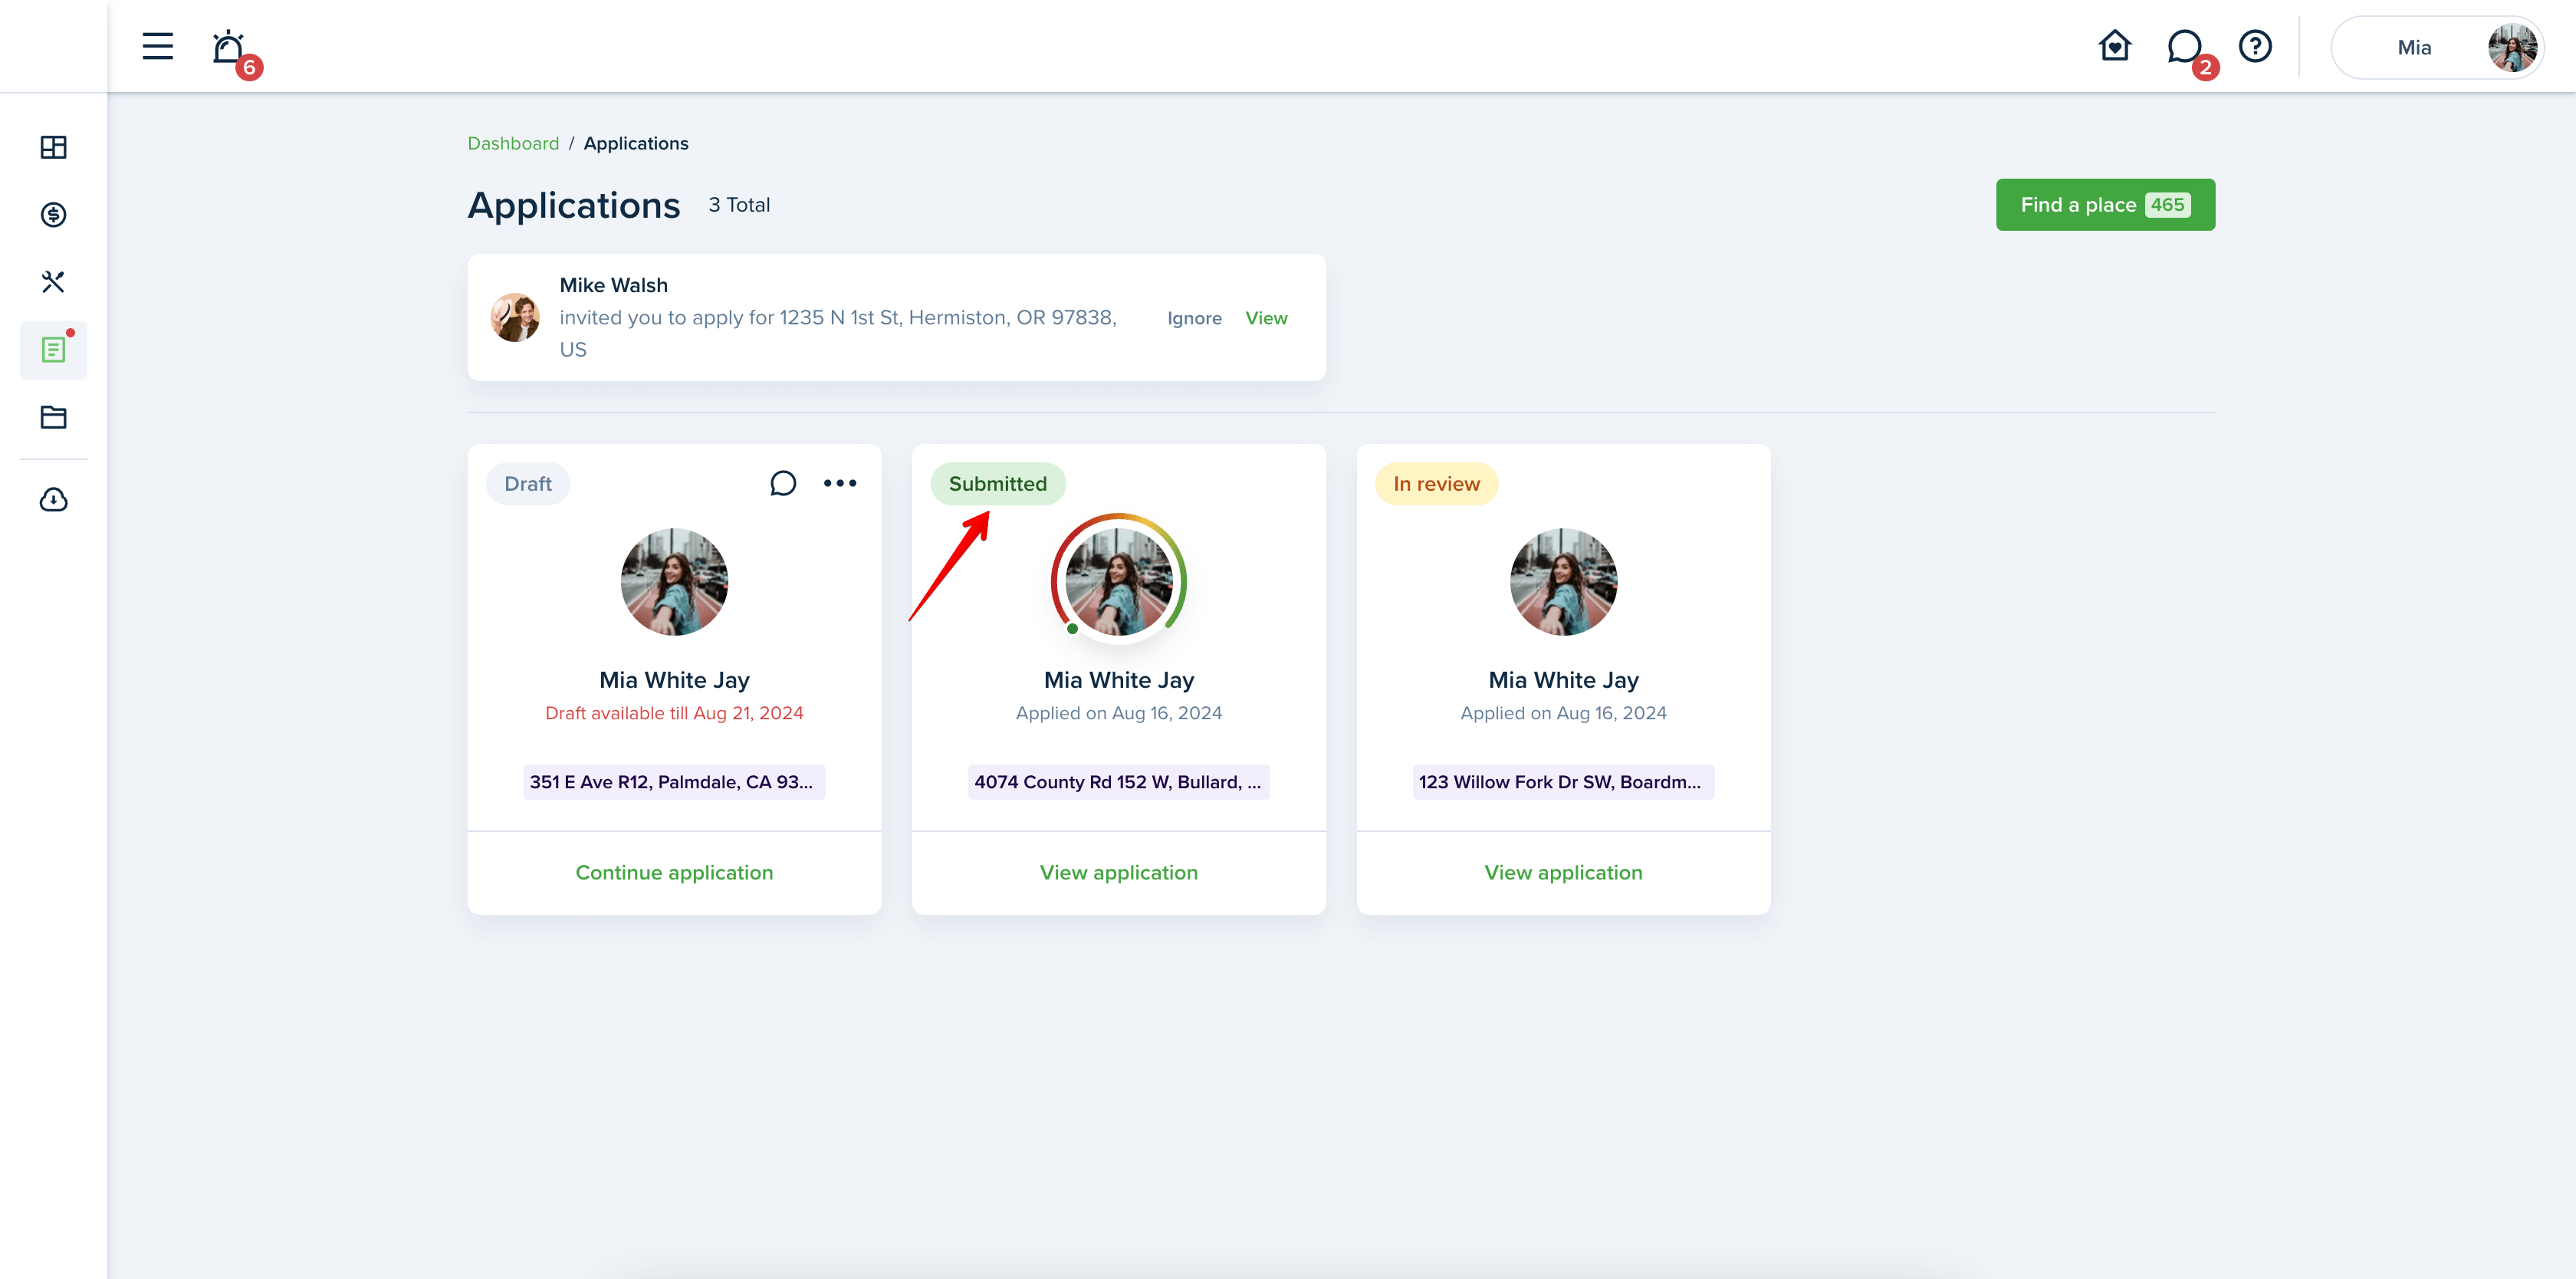
Task: Click address 123 Willow Fork Dr SW
Action: (1562, 782)
